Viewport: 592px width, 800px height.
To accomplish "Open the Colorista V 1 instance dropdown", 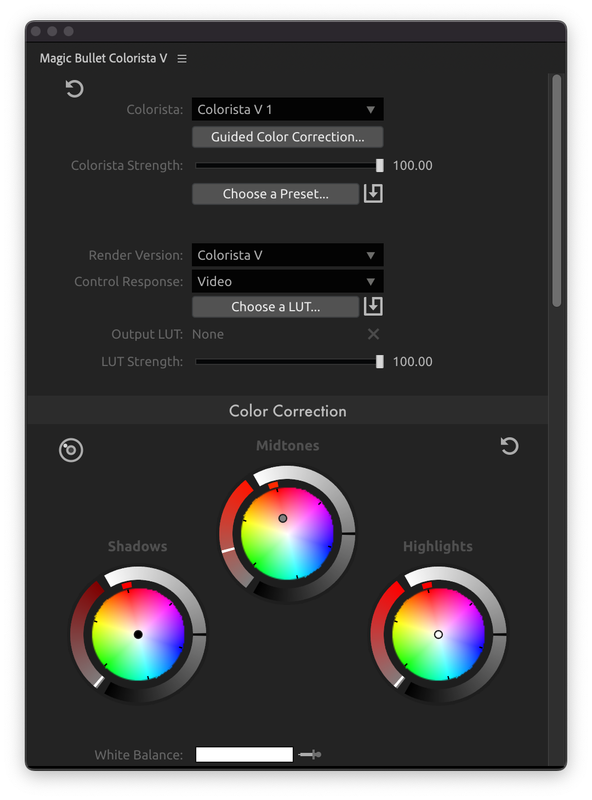I will pos(287,109).
